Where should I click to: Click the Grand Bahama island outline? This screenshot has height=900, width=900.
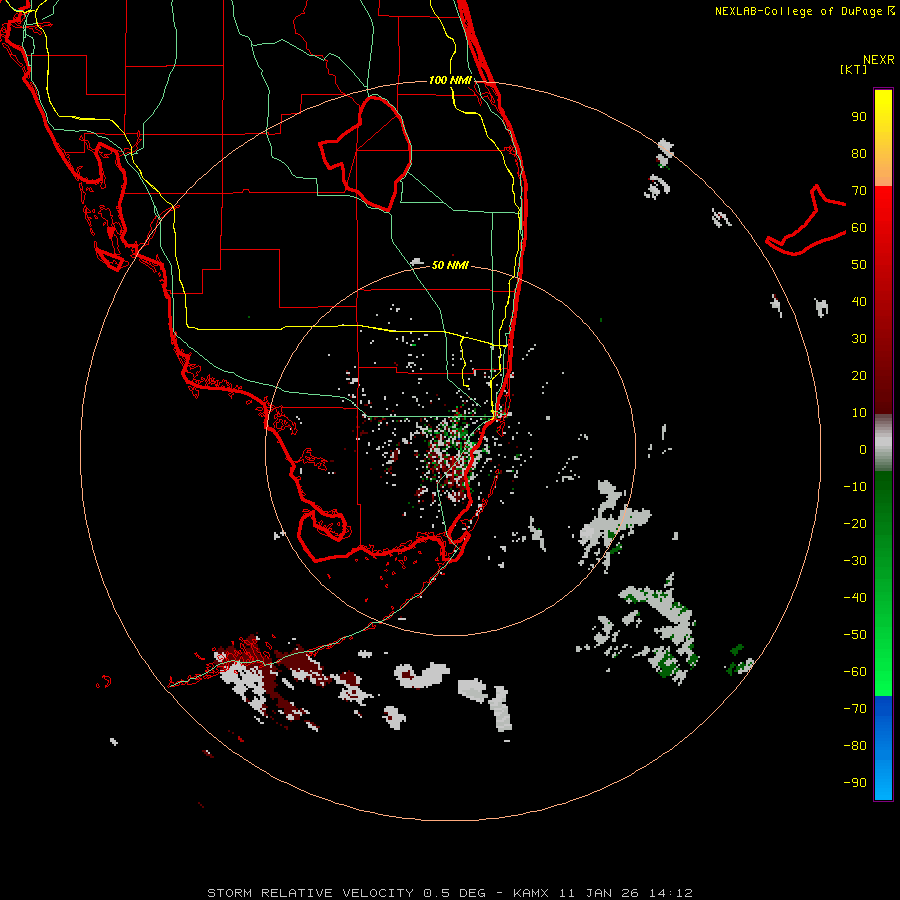(x=806, y=221)
